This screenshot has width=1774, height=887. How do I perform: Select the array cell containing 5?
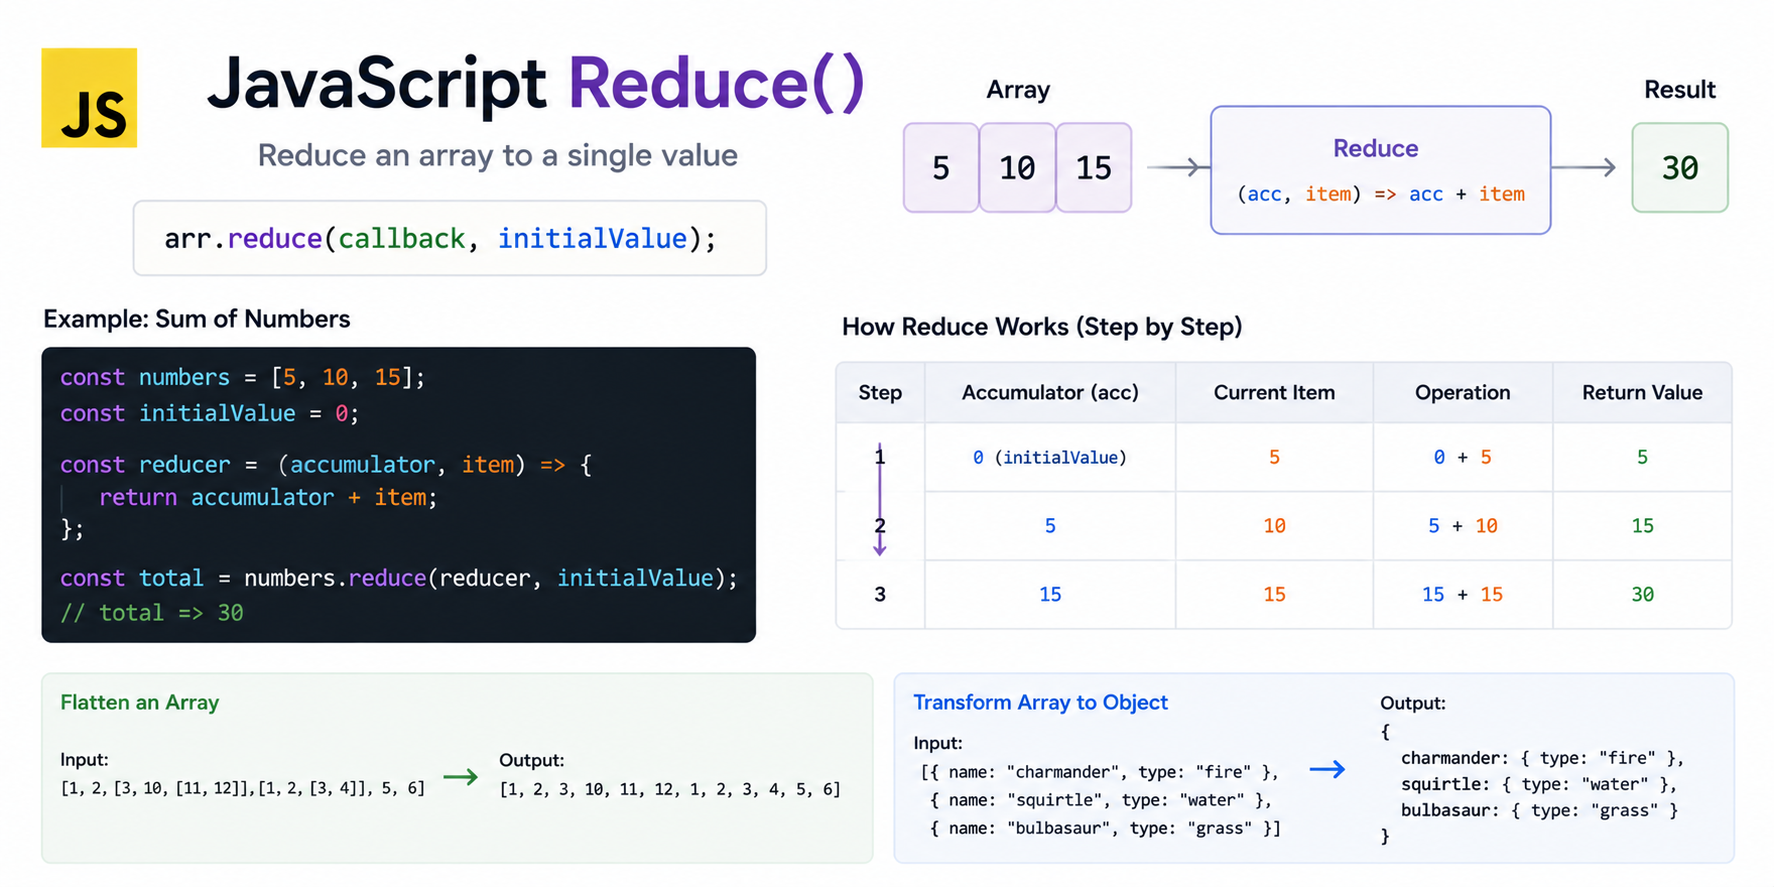tap(941, 168)
